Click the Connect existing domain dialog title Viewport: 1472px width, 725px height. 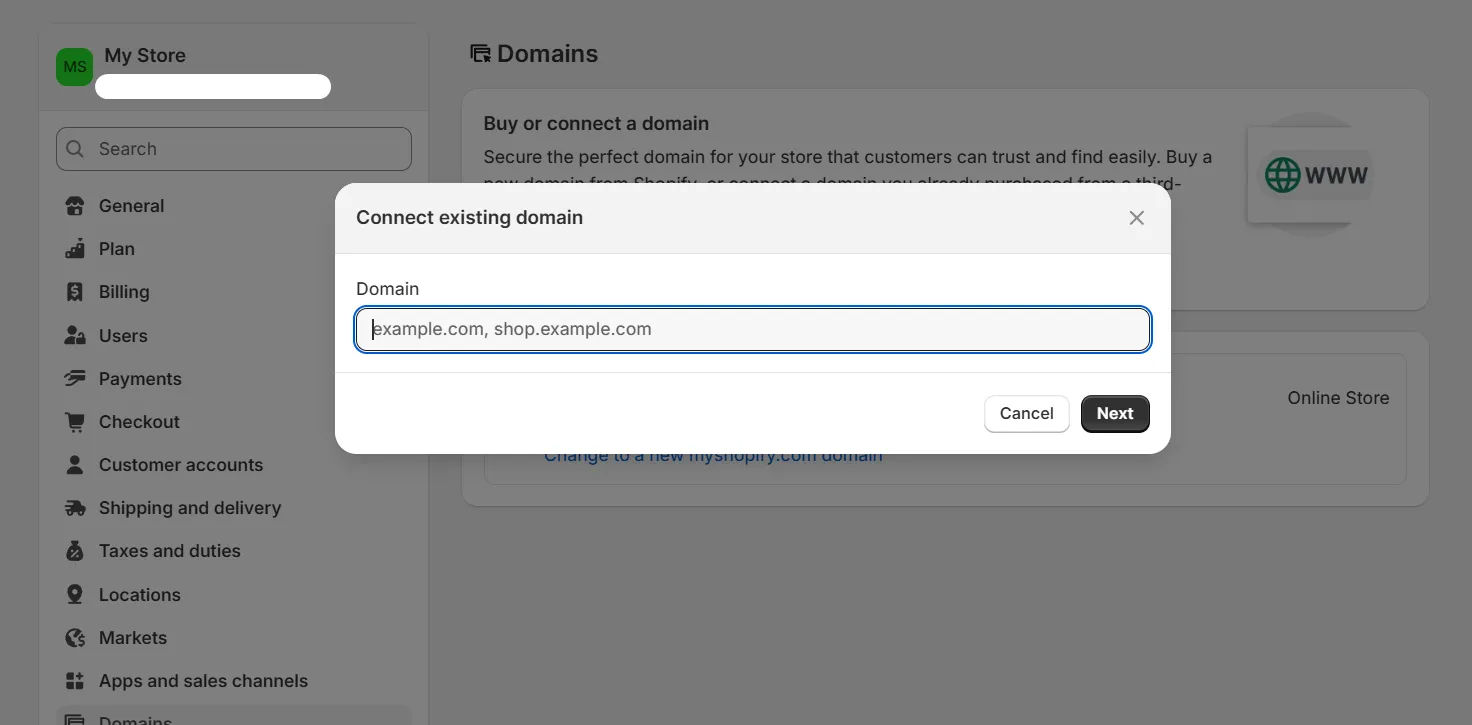click(x=469, y=218)
